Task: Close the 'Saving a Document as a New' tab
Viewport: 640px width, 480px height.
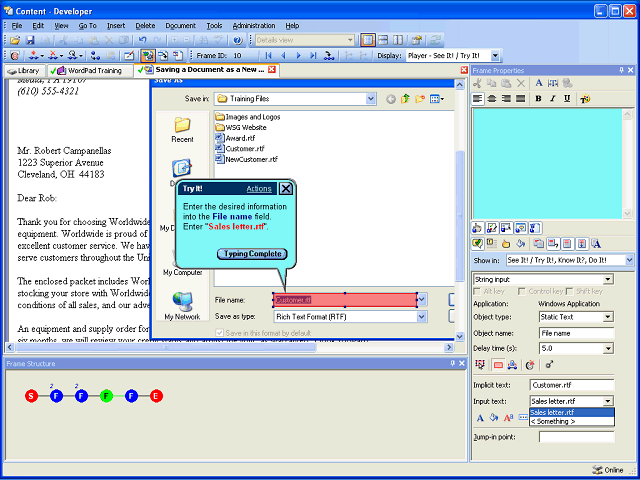Action: point(271,70)
